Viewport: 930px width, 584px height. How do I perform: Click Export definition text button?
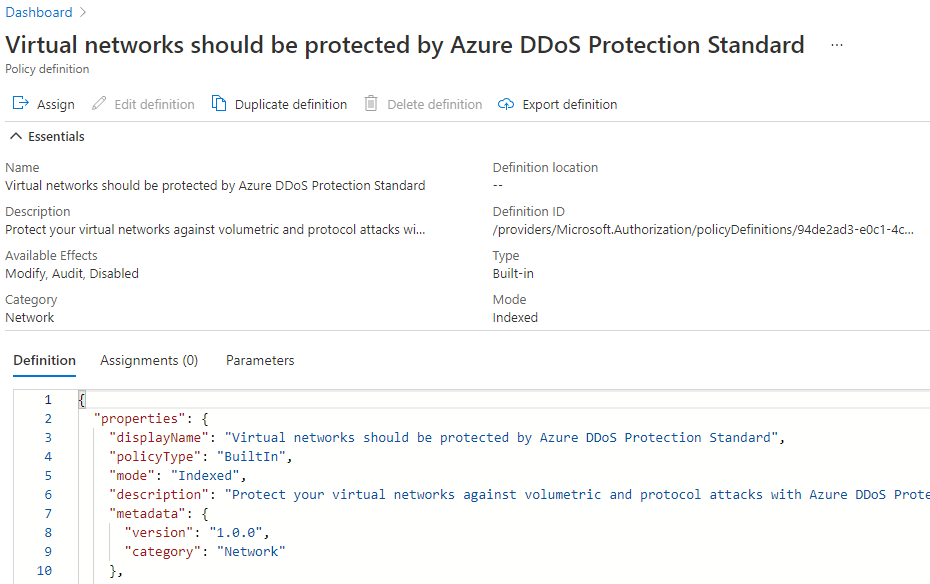point(570,105)
